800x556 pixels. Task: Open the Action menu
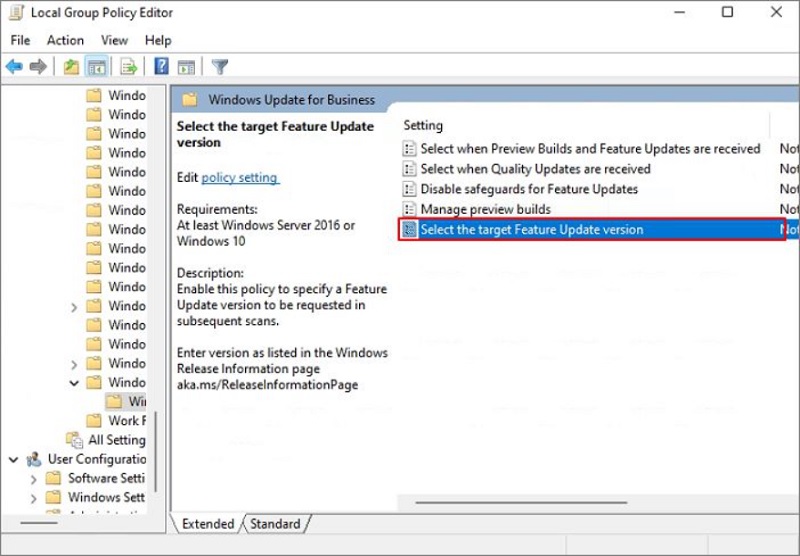click(x=65, y=40)
